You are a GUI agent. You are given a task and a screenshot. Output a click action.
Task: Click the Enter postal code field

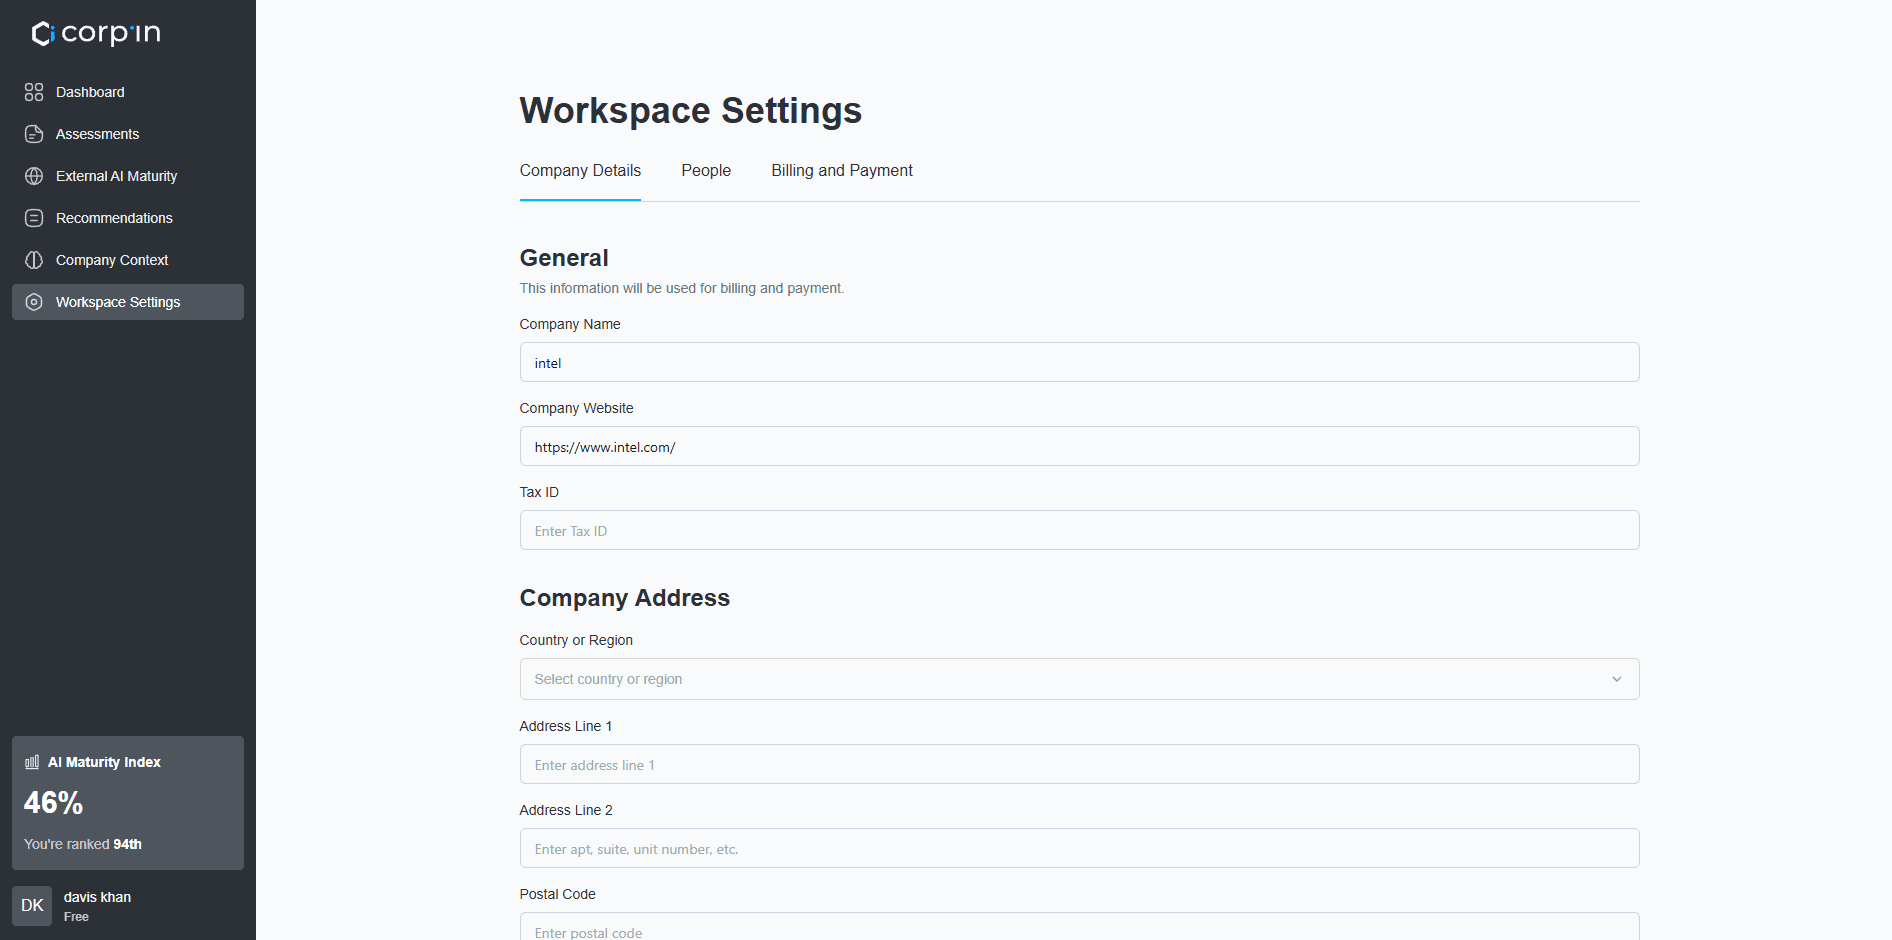pos(1079,927)
